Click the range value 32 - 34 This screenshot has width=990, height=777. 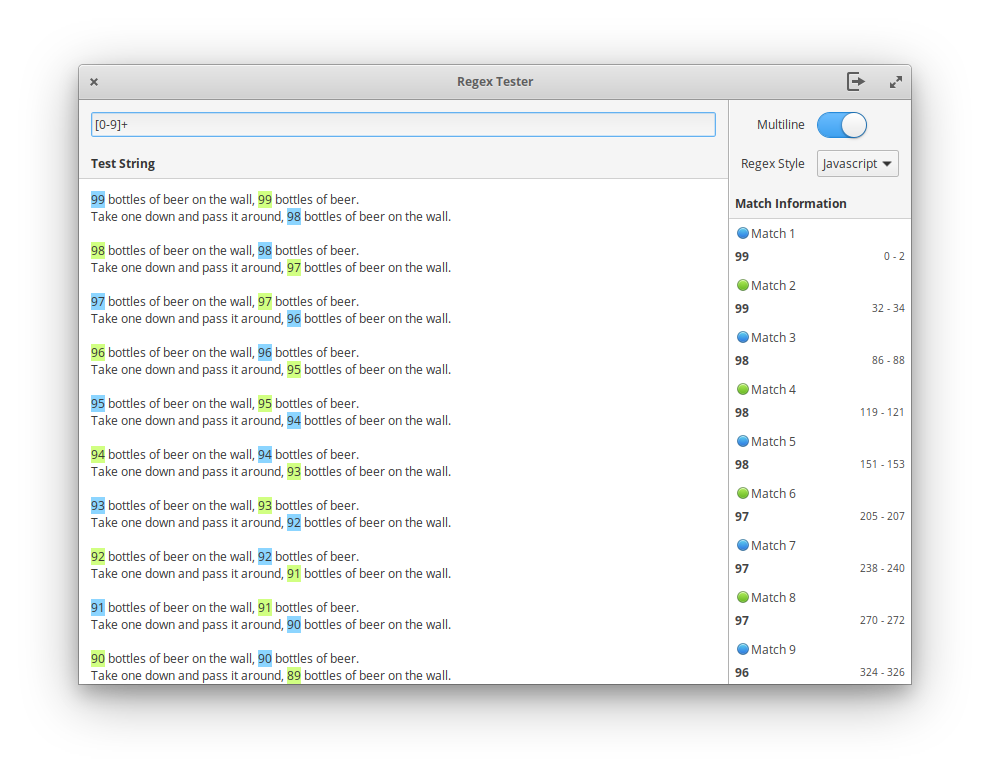click(888, 308)
